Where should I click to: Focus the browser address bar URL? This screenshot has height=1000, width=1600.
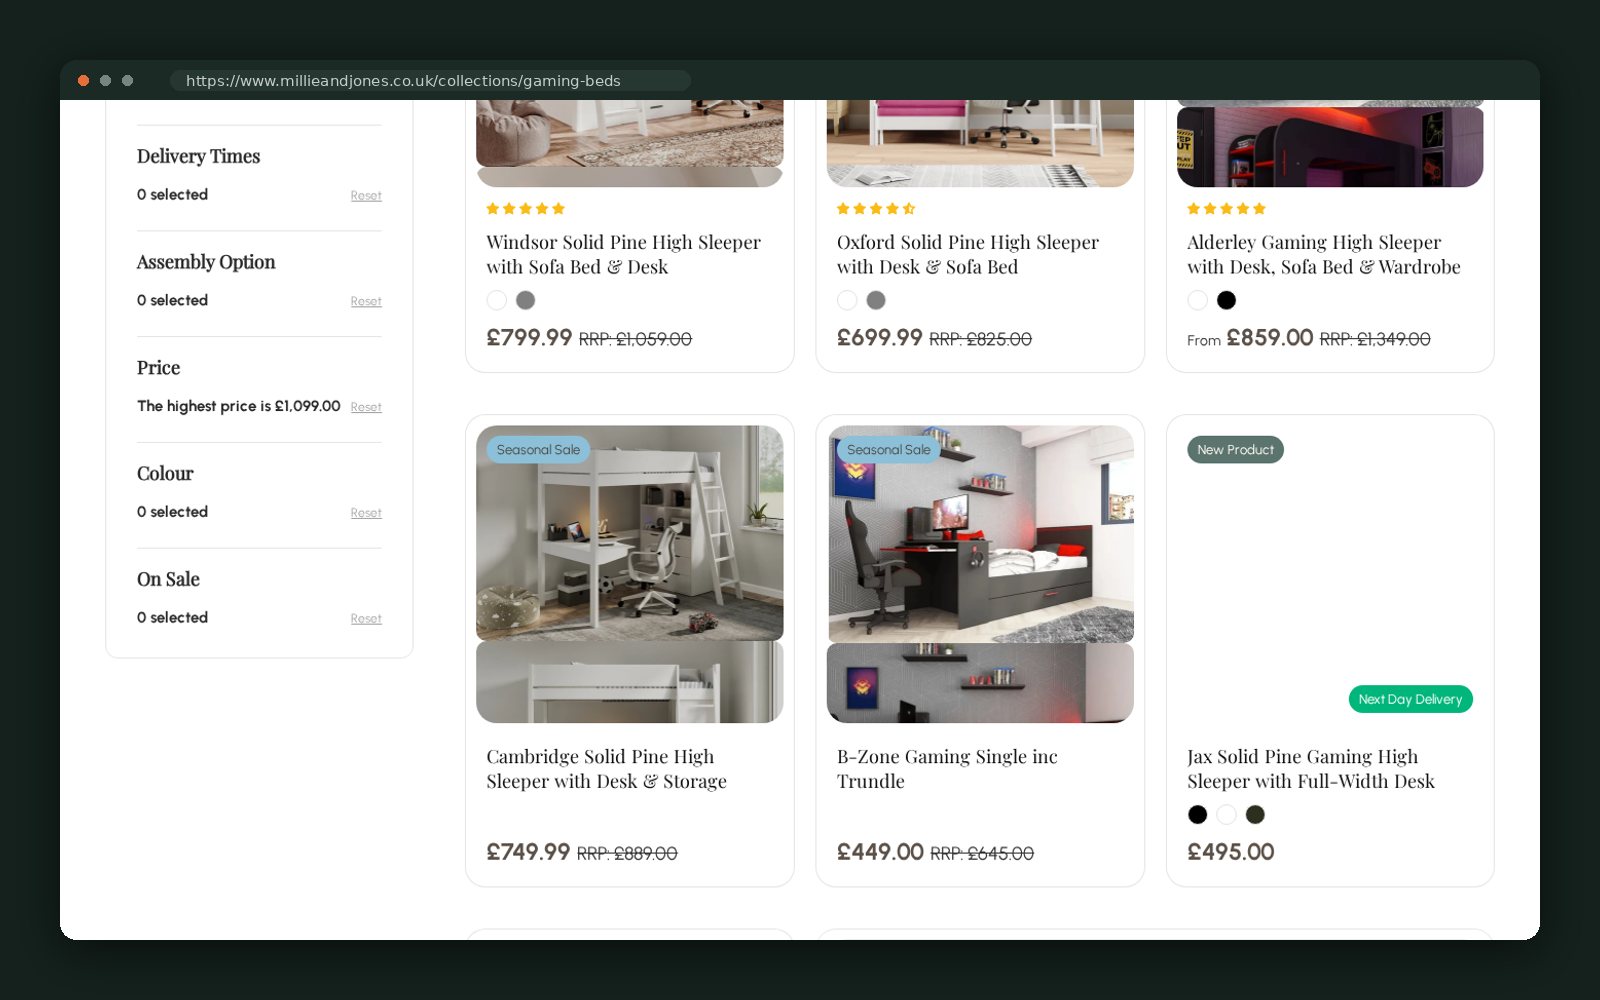pyautogui.click(x=430, y=81)
